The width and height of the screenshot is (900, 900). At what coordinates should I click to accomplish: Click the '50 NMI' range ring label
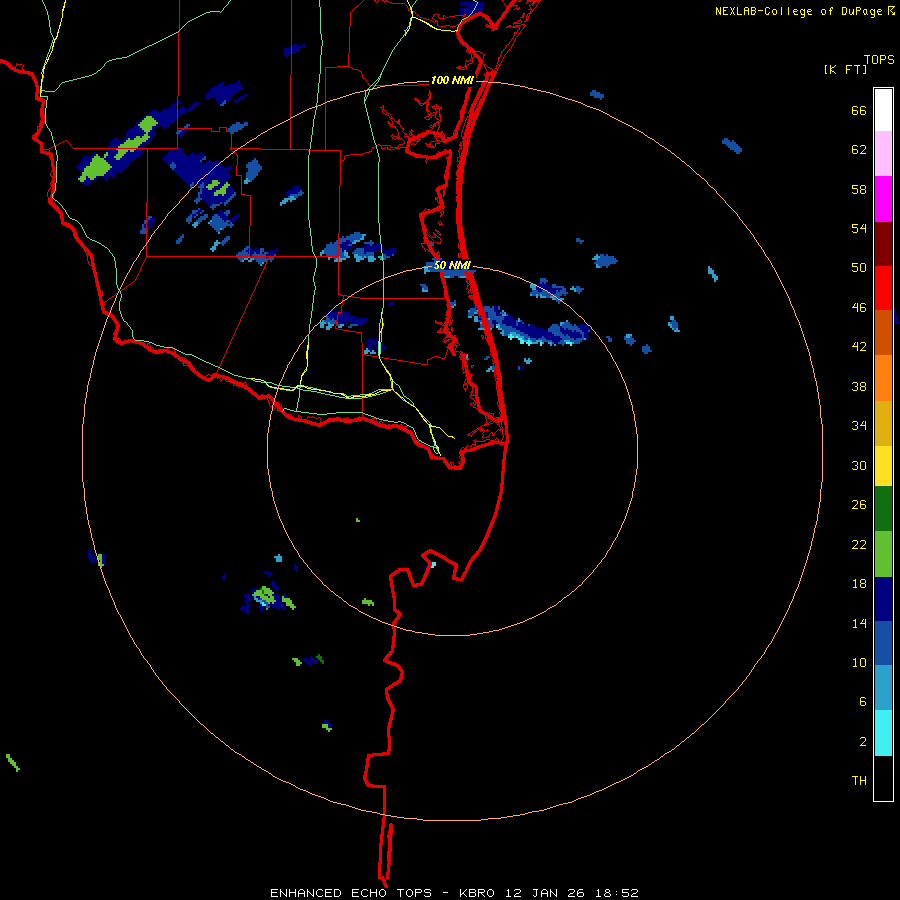tap(452, 265)
